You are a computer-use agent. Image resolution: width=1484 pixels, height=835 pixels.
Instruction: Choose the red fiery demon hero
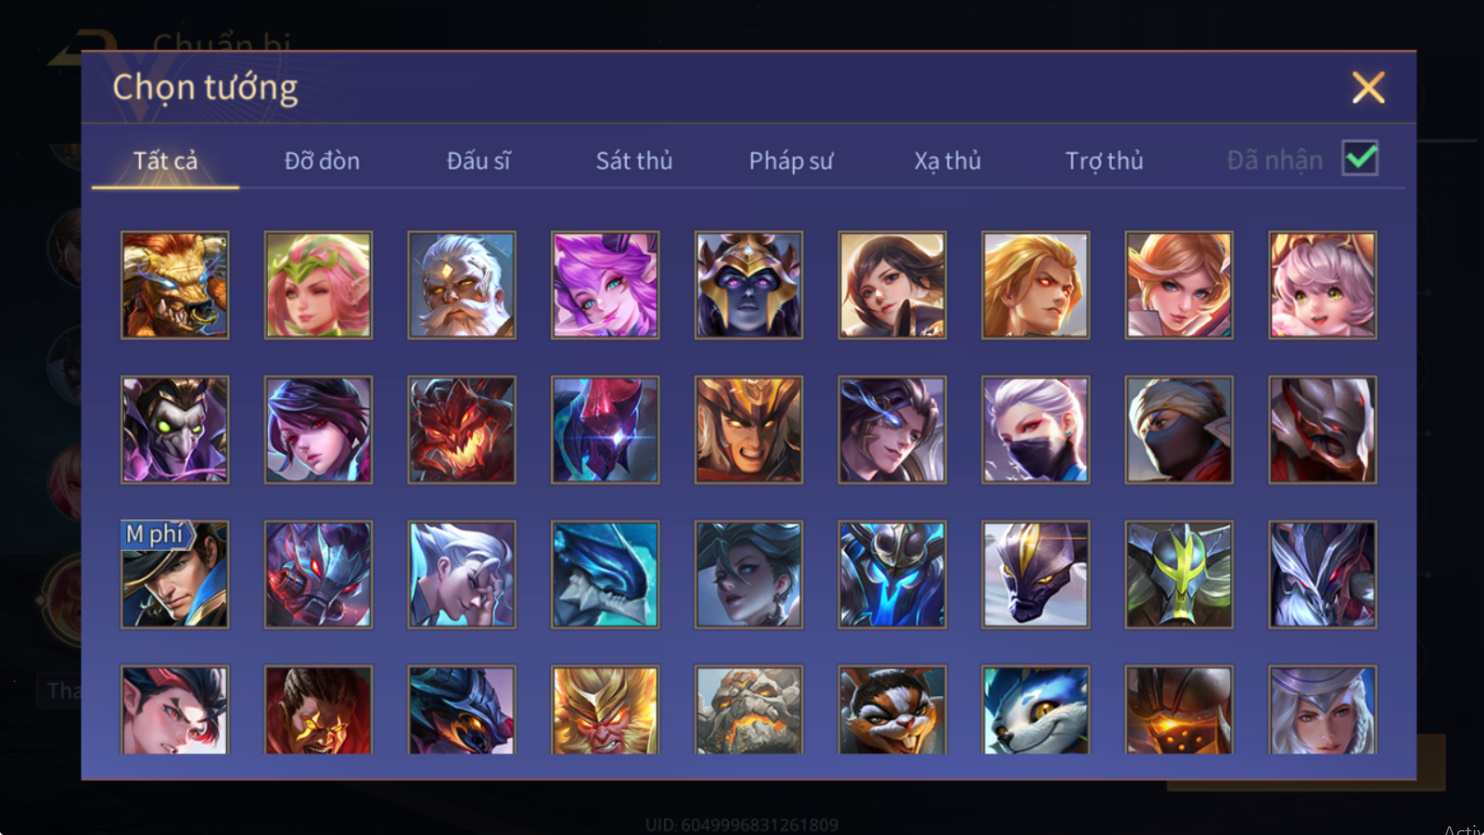[x=462, y=430]
